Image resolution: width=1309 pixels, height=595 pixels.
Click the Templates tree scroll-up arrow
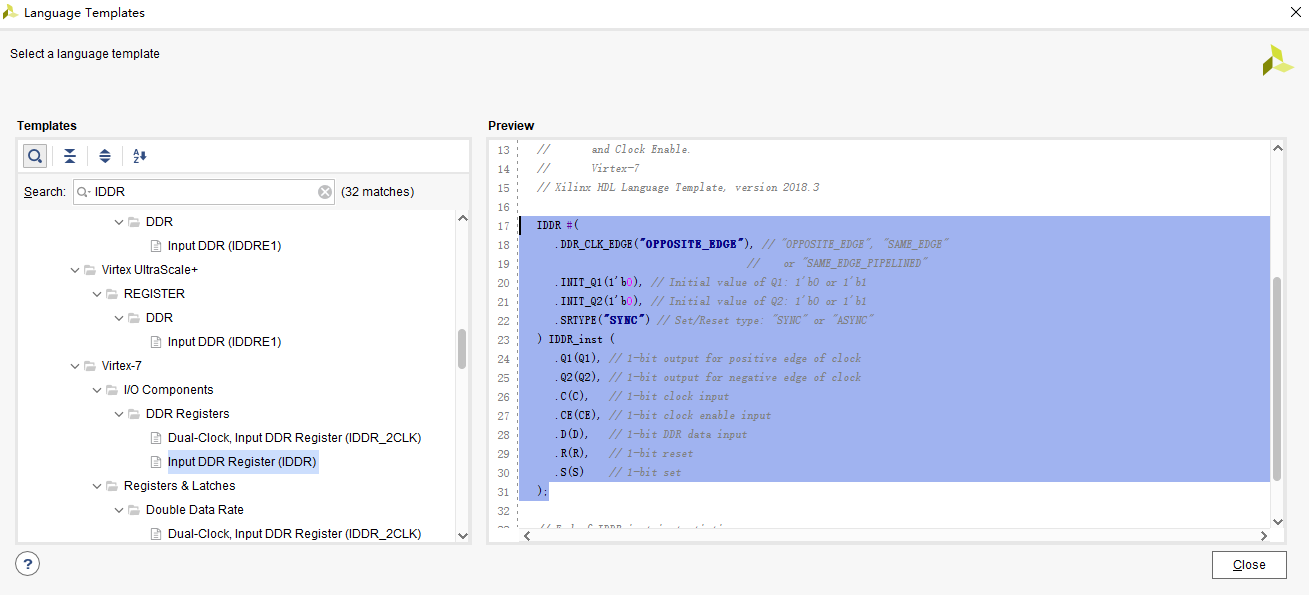(462, 218)
